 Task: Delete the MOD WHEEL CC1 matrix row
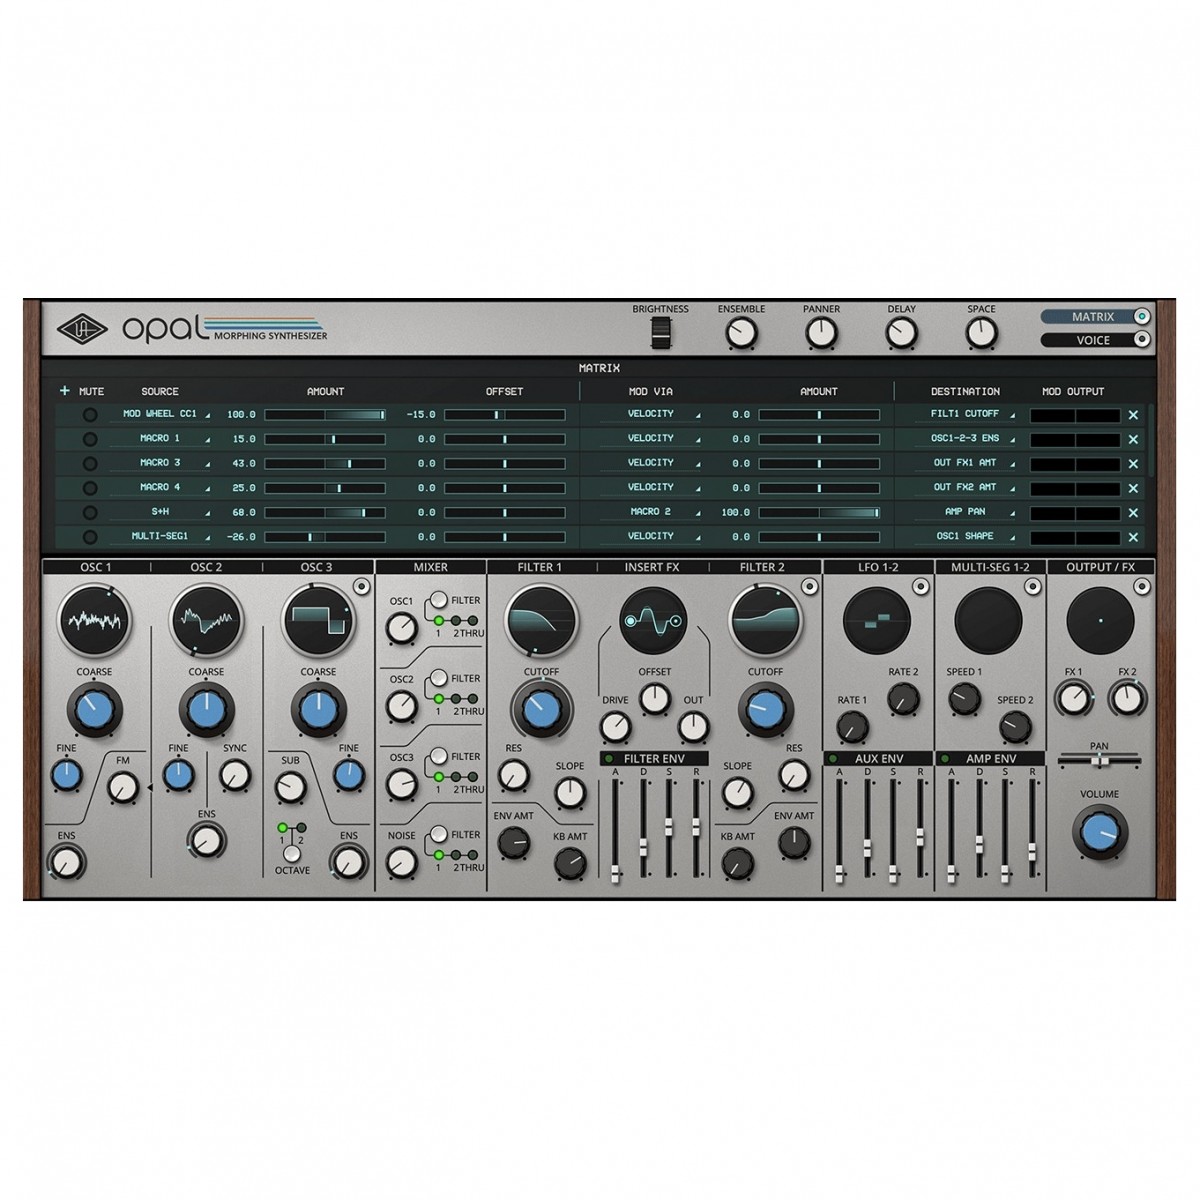click(1133, 415)
